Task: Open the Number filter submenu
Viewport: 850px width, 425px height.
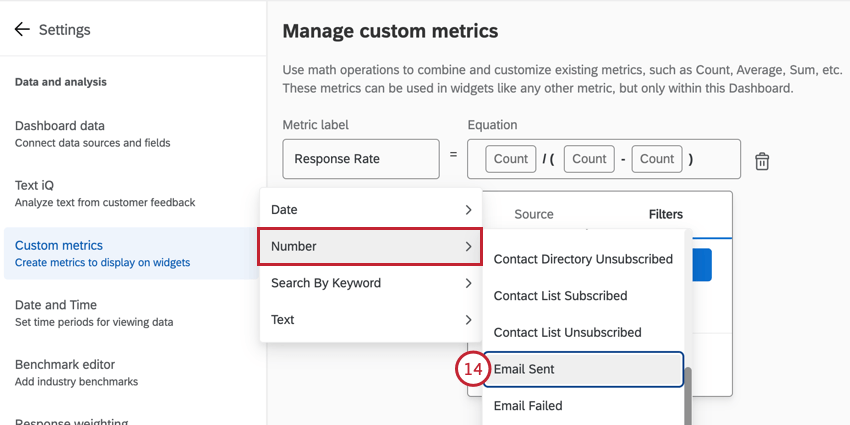Action: point(370,246)
